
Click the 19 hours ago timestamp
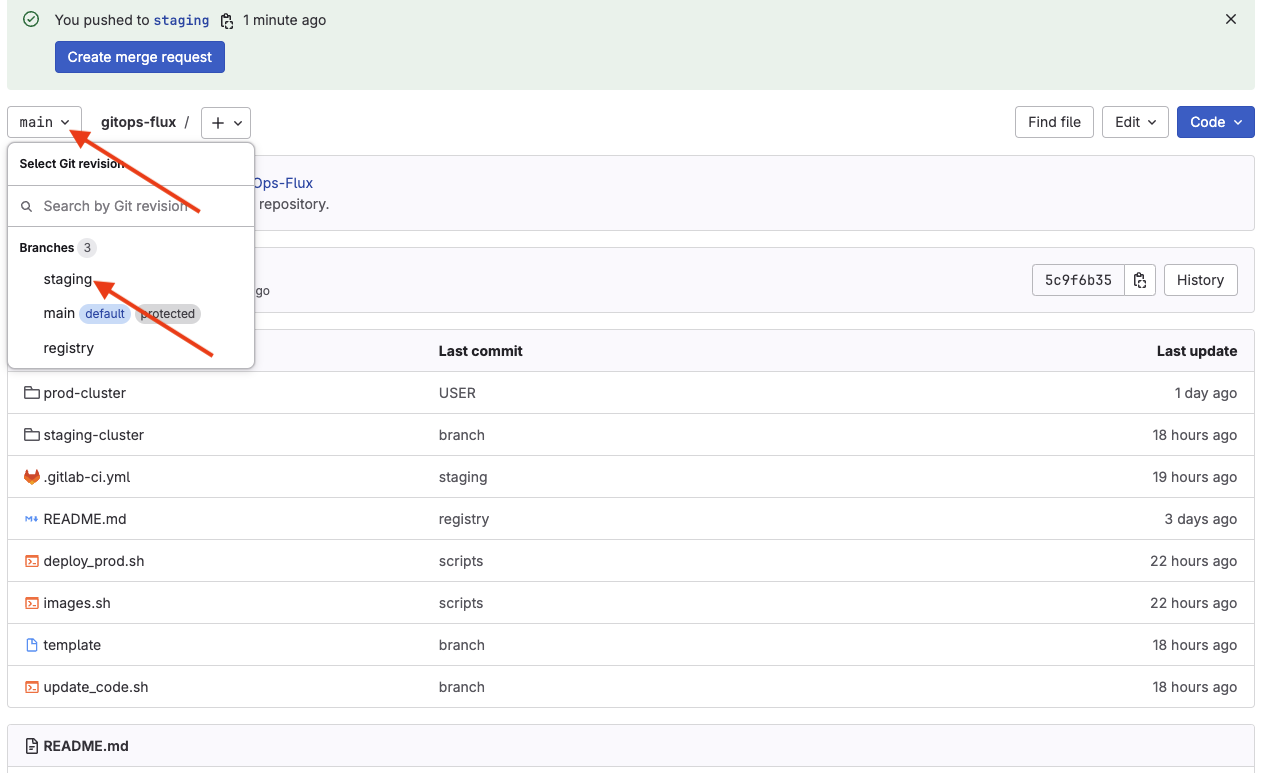point(1195,477)
